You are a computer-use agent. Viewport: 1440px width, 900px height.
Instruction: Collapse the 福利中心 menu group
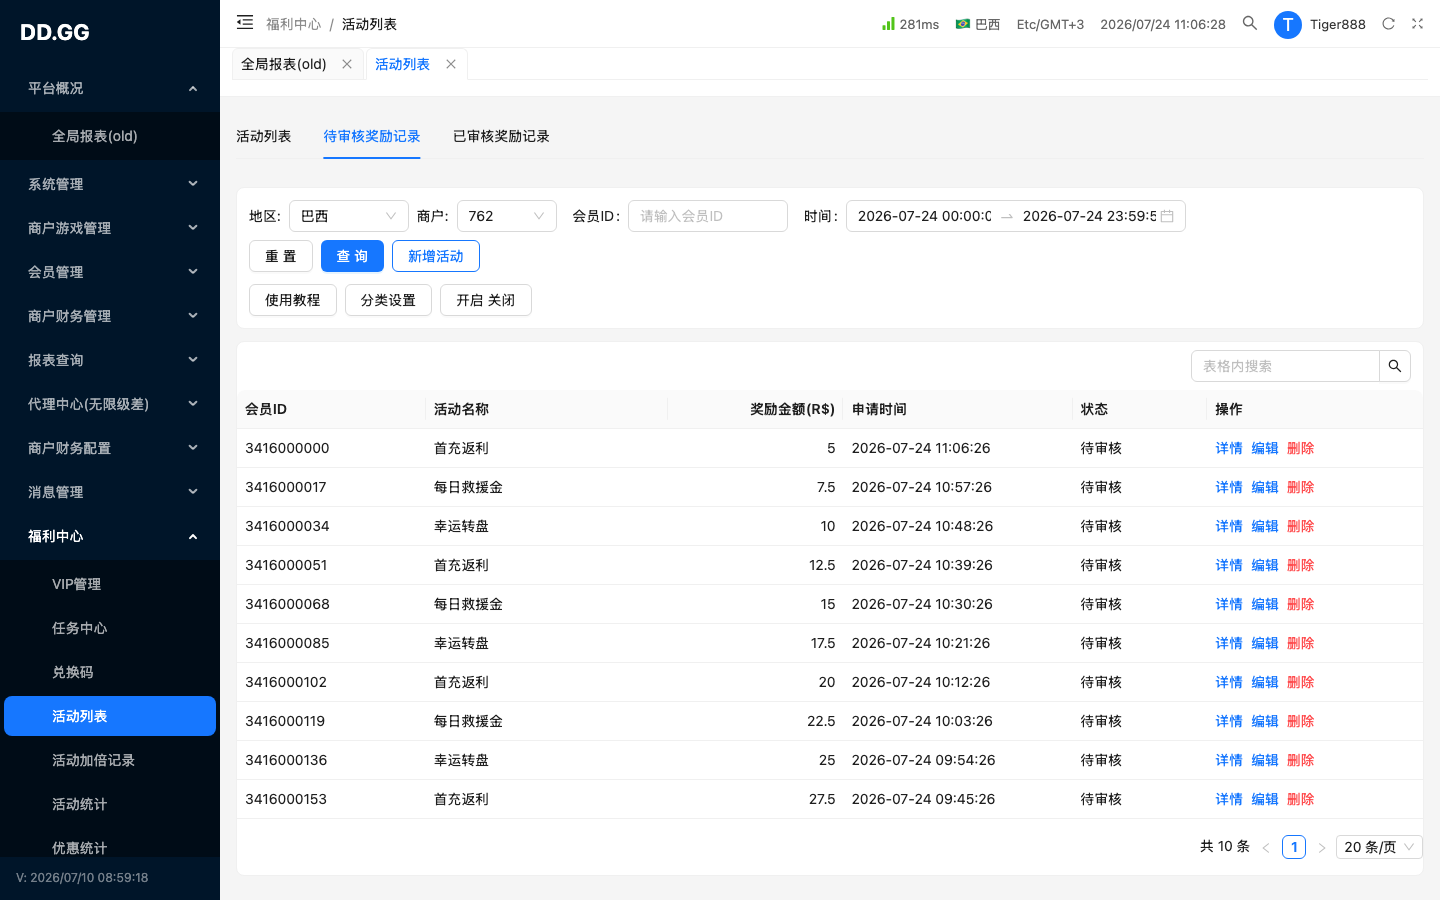pos(110,536)
